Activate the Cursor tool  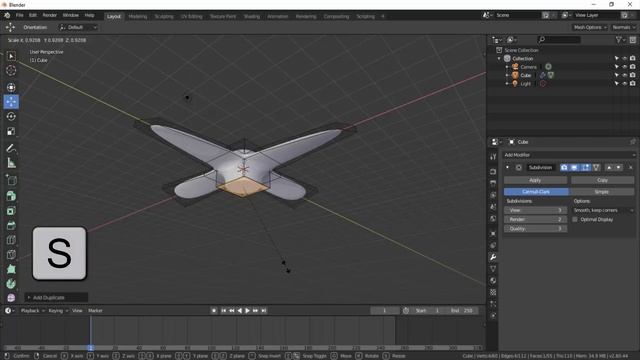click(11, 71)
